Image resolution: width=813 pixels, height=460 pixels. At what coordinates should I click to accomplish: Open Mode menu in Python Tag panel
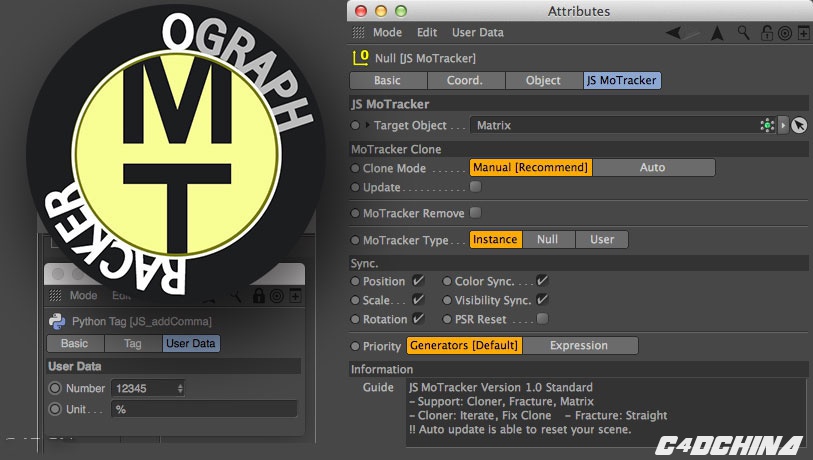[83, 296]
